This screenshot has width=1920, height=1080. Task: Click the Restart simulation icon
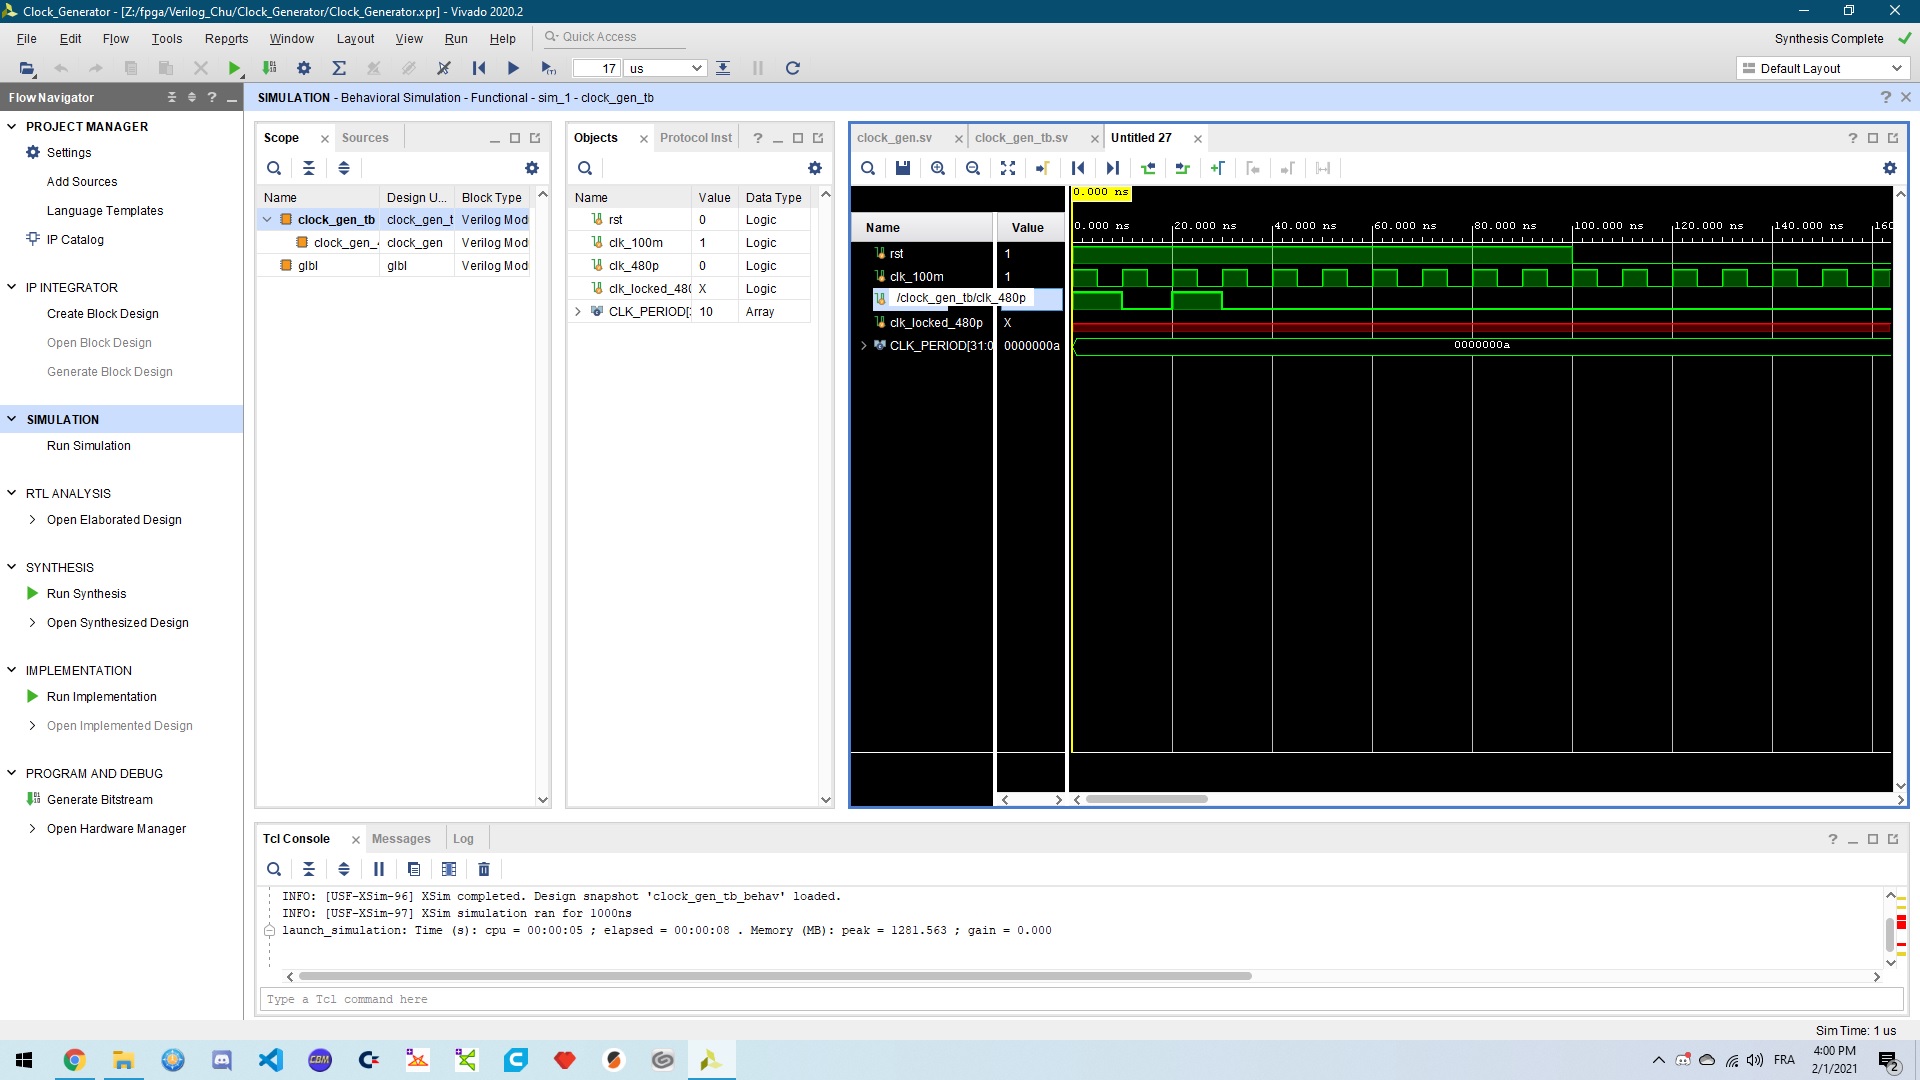479,68
